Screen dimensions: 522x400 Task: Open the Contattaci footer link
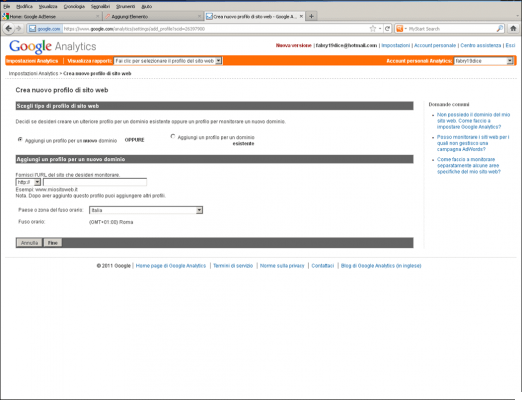323,266
